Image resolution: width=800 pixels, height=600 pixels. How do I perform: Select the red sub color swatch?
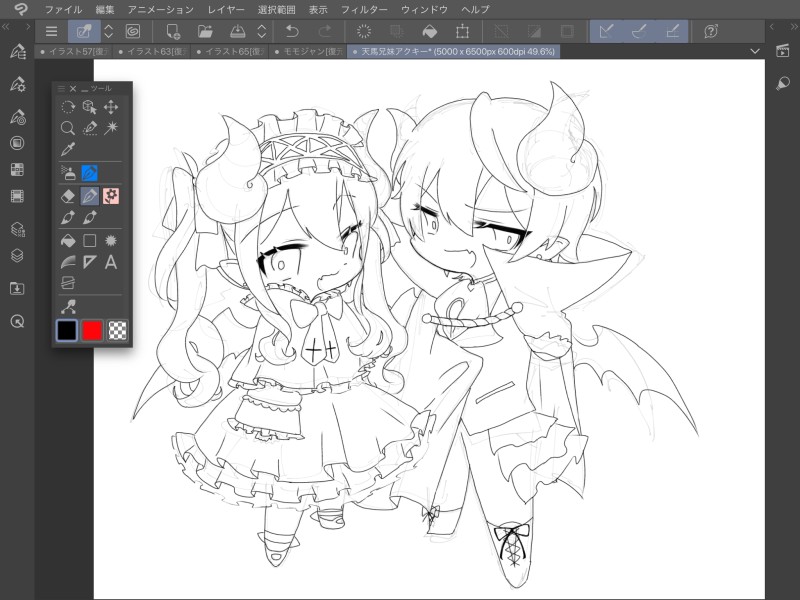pos(92,330)
